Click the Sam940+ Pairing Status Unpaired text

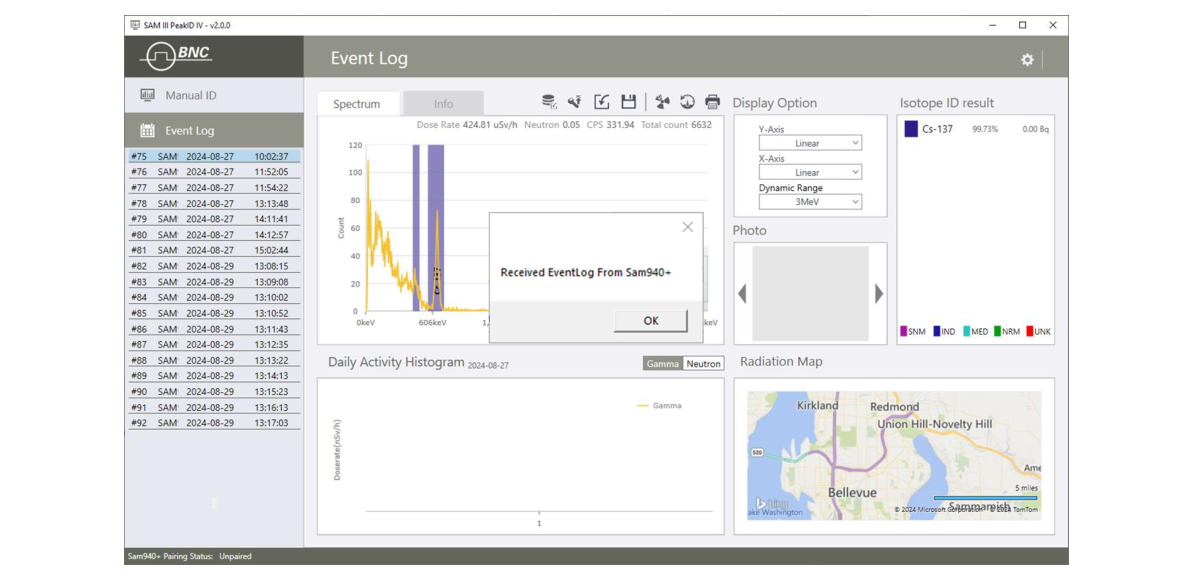[190, 556]
